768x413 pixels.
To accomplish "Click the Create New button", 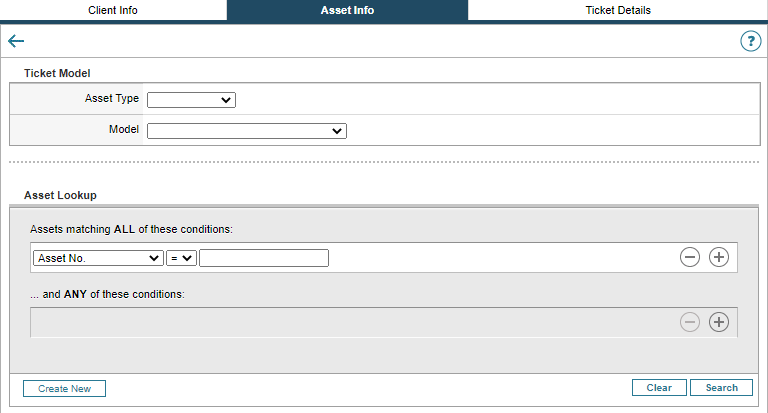I will click(64, 388).
